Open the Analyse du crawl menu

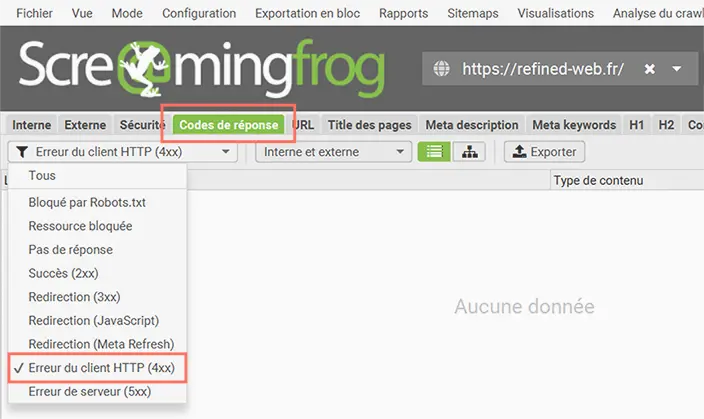coord(658,13)
